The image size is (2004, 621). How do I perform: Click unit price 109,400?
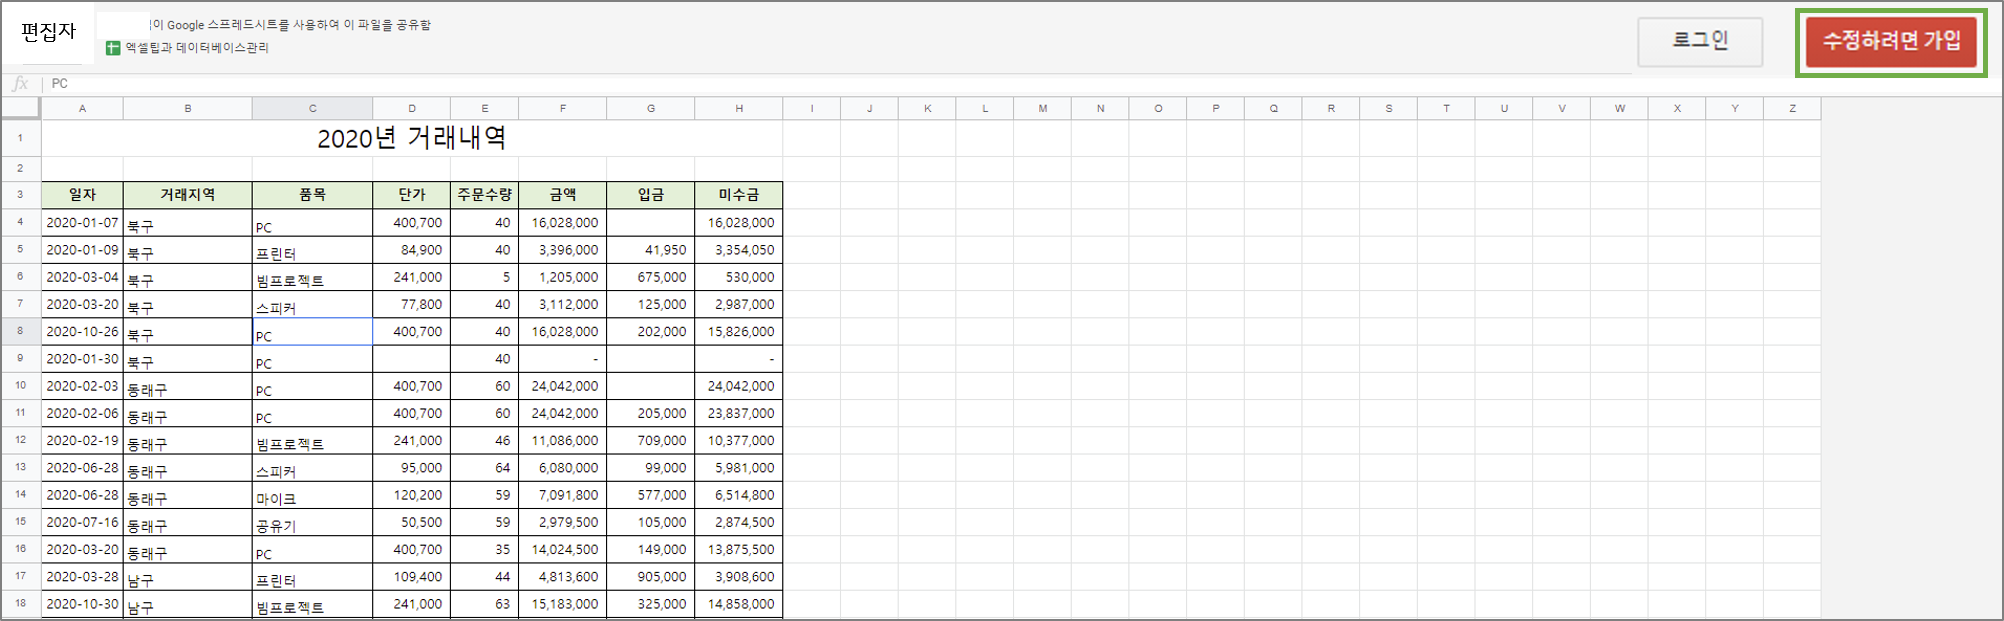pos(411,577)
